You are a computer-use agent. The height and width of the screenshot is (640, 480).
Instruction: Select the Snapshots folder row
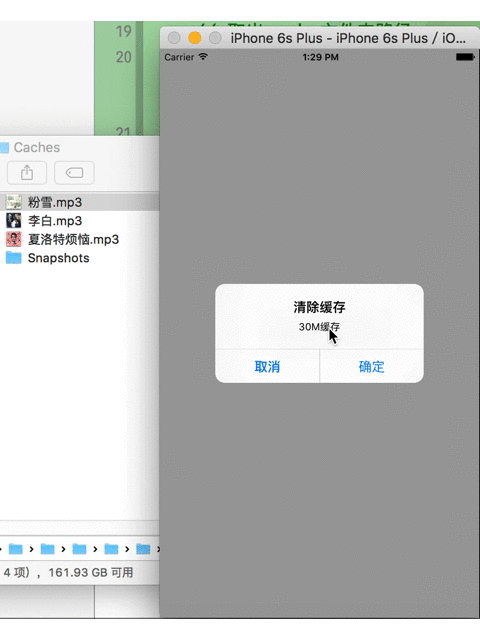pos(80,258)
